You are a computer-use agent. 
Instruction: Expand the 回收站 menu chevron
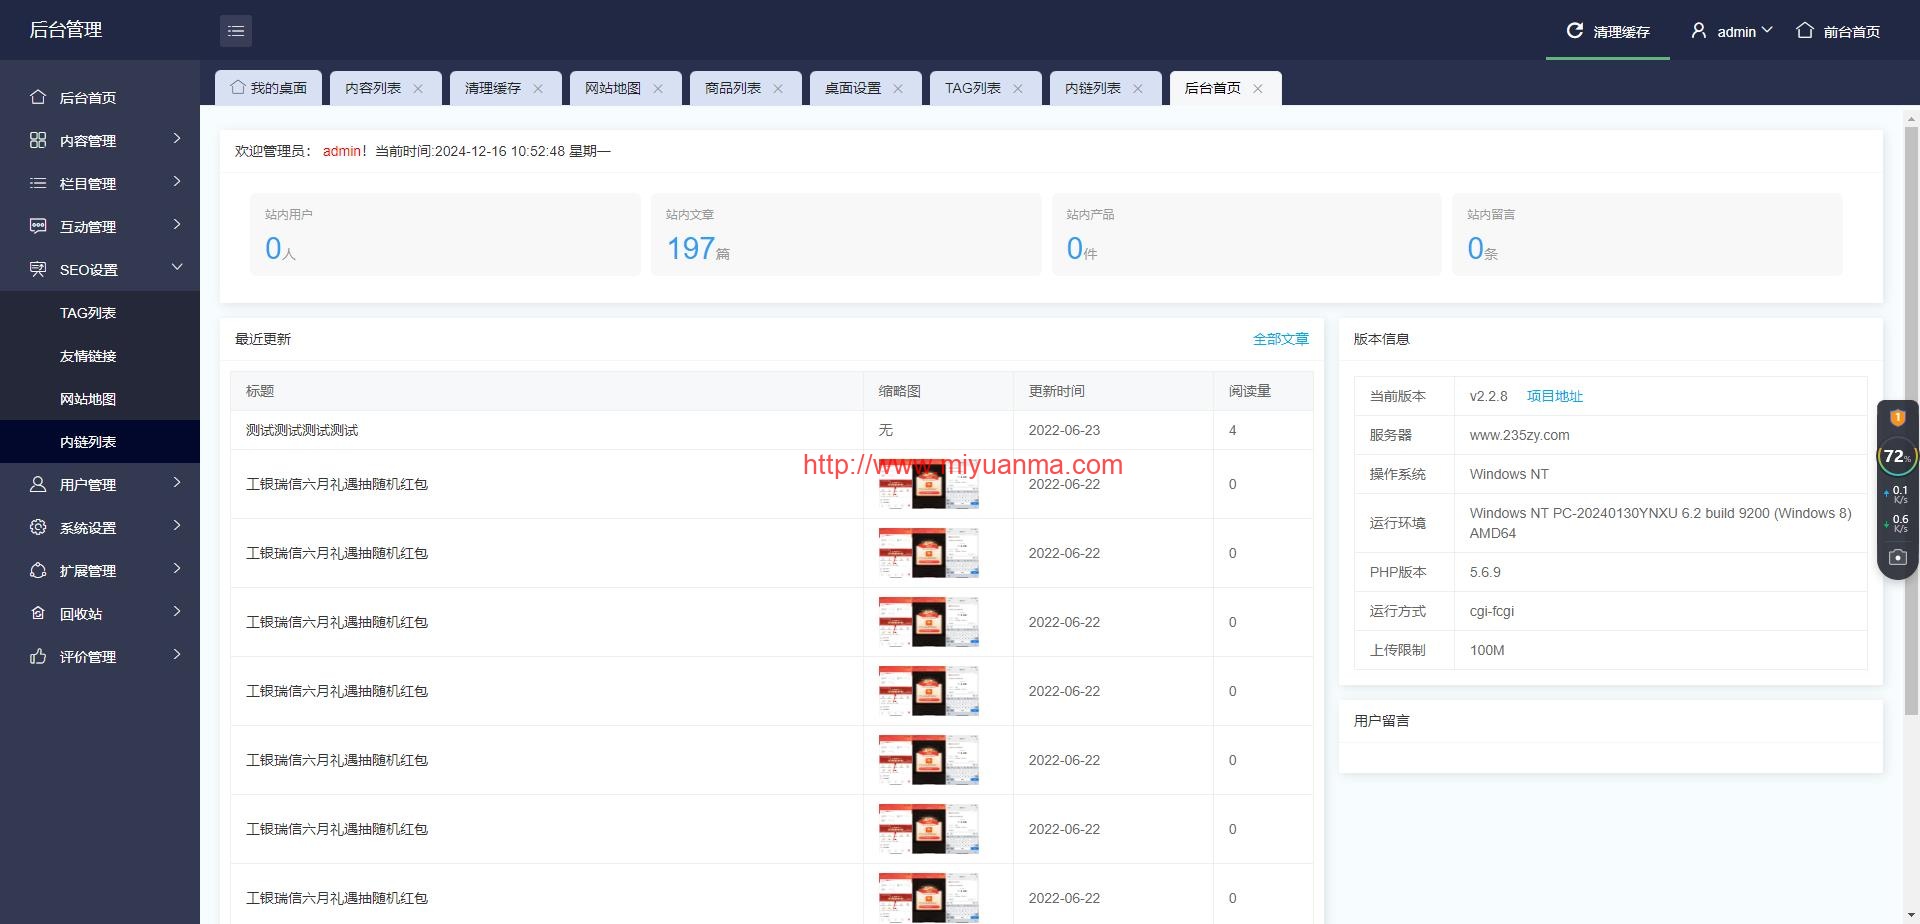[x=177, y=611]
